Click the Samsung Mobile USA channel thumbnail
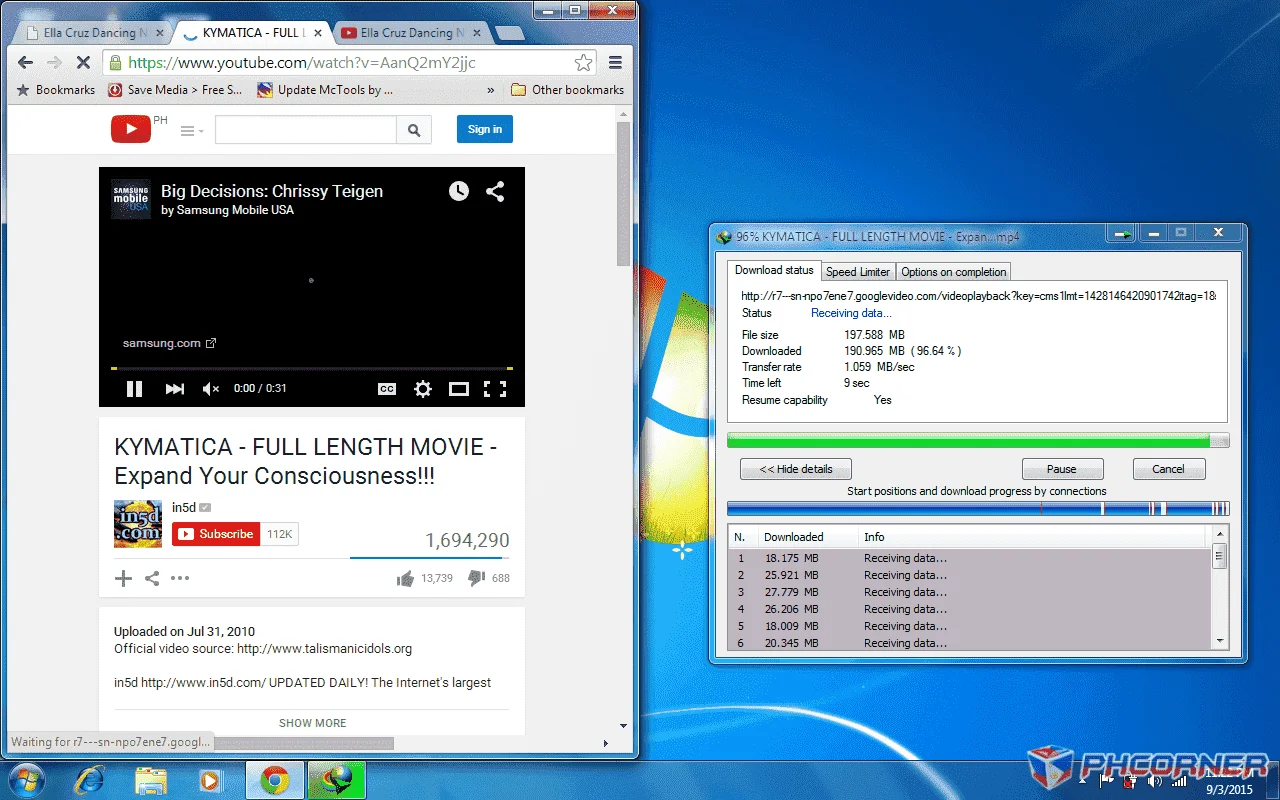The width and height of the screenshot is (1280, 800). (x=131, y=199)
